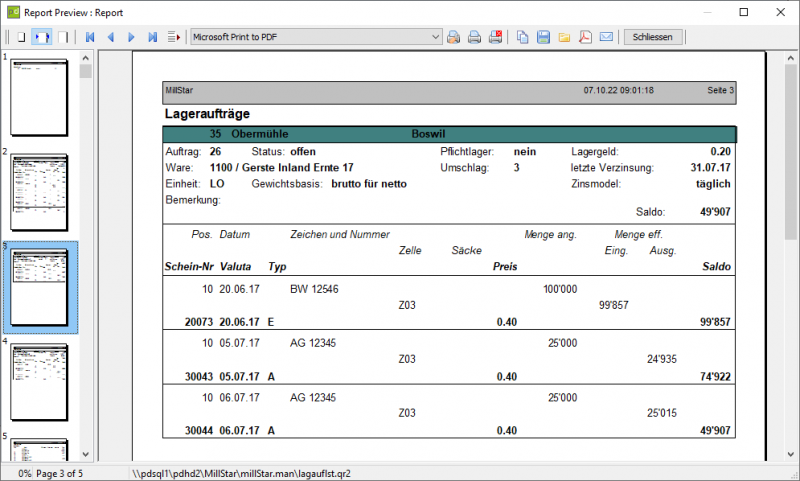Toggle fit to page width view

[x=42, y=37]
